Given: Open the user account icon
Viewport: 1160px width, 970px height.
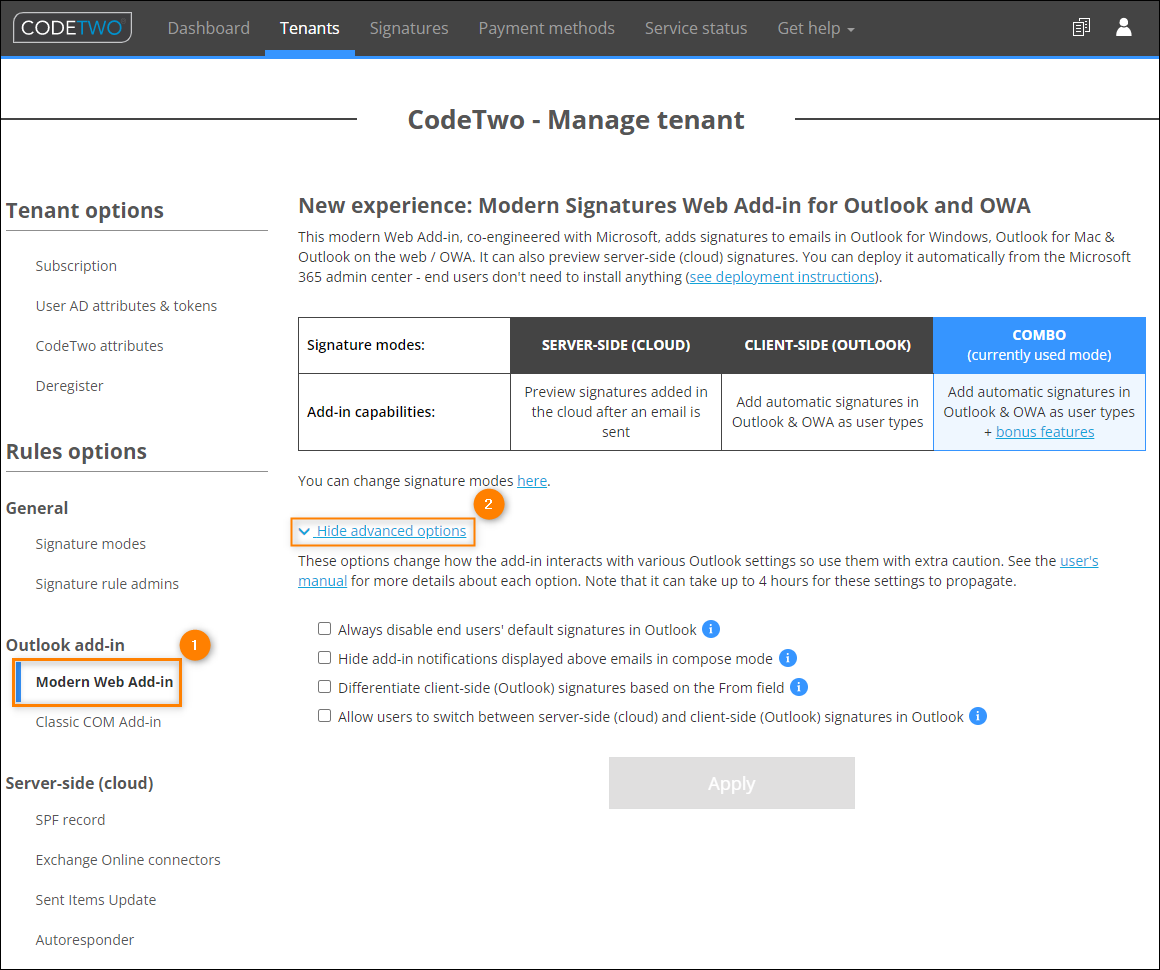Looking at the screenshot, I should (1123, 27).
